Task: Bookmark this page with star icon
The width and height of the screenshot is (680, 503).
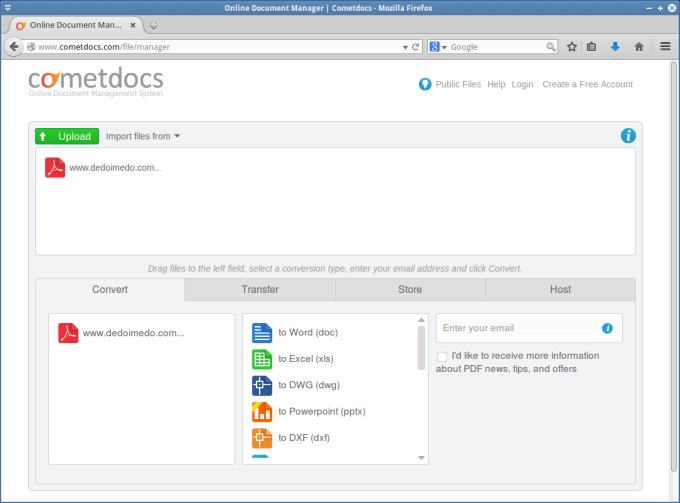Action: pyautogui.click(x=572, y=46)
